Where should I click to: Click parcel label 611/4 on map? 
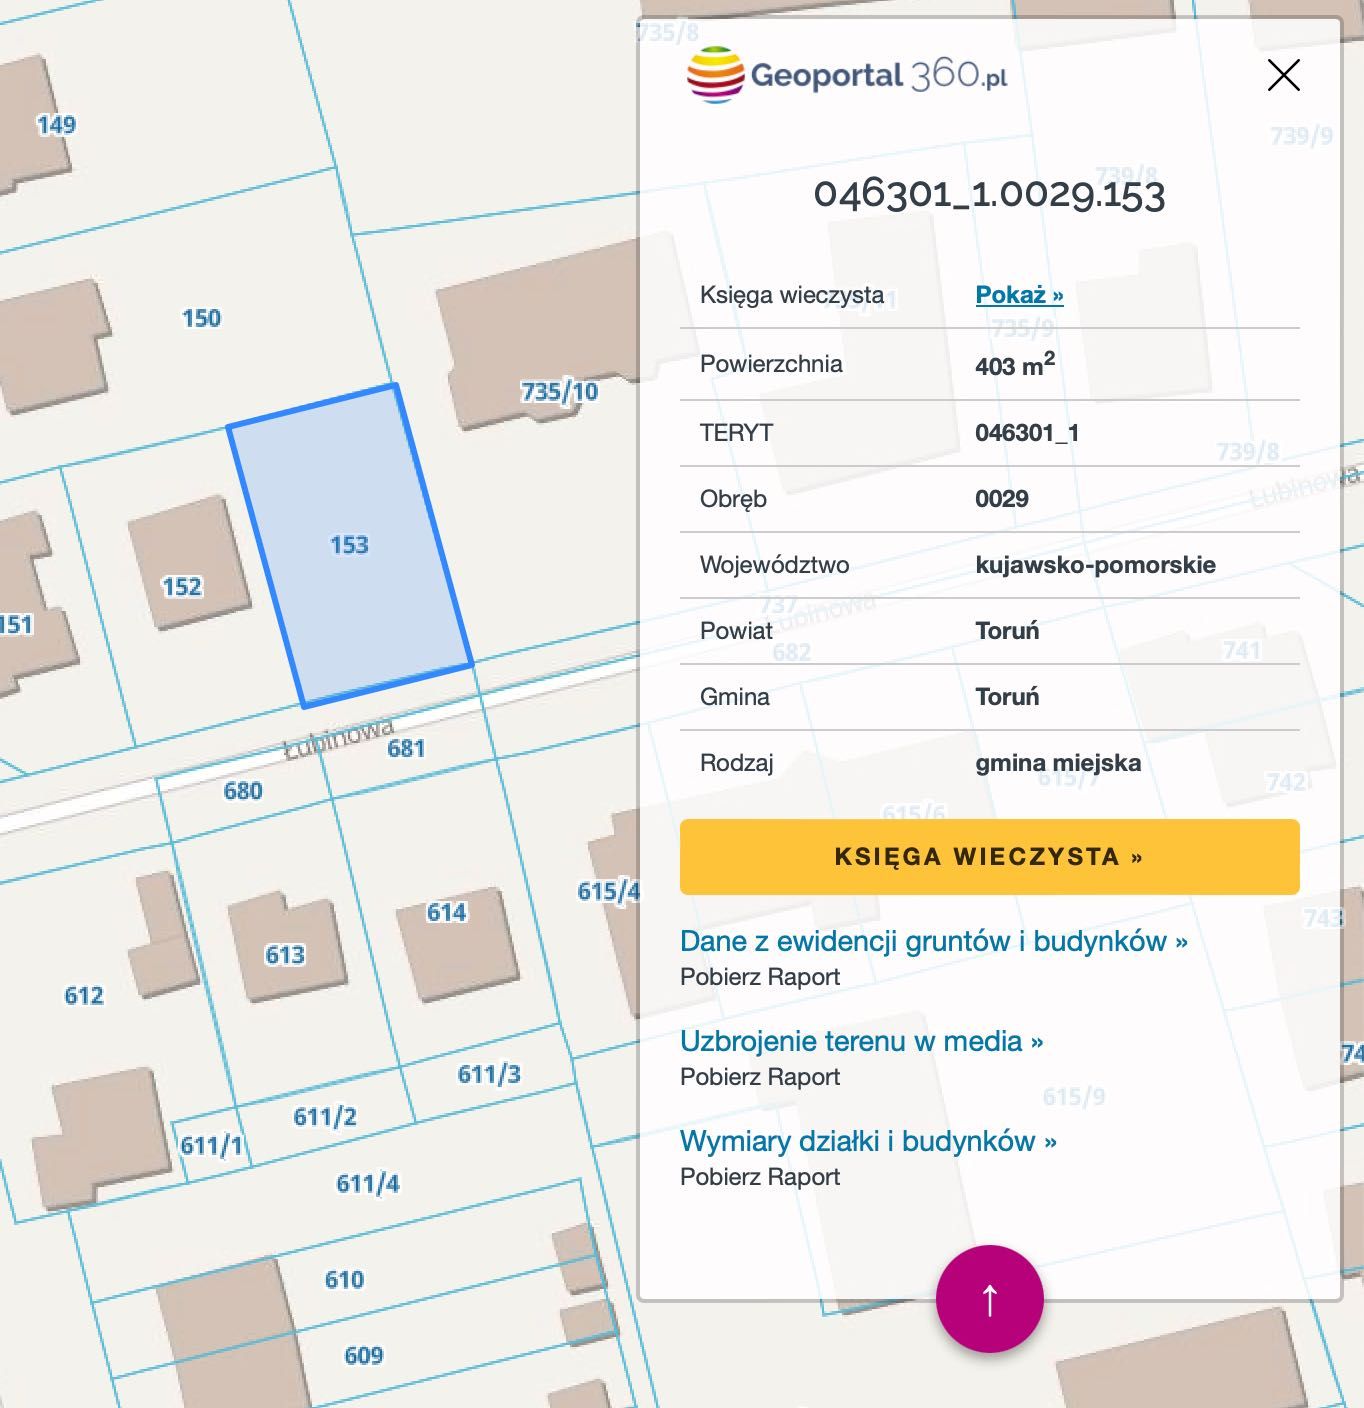click(x=368, y=1184)
